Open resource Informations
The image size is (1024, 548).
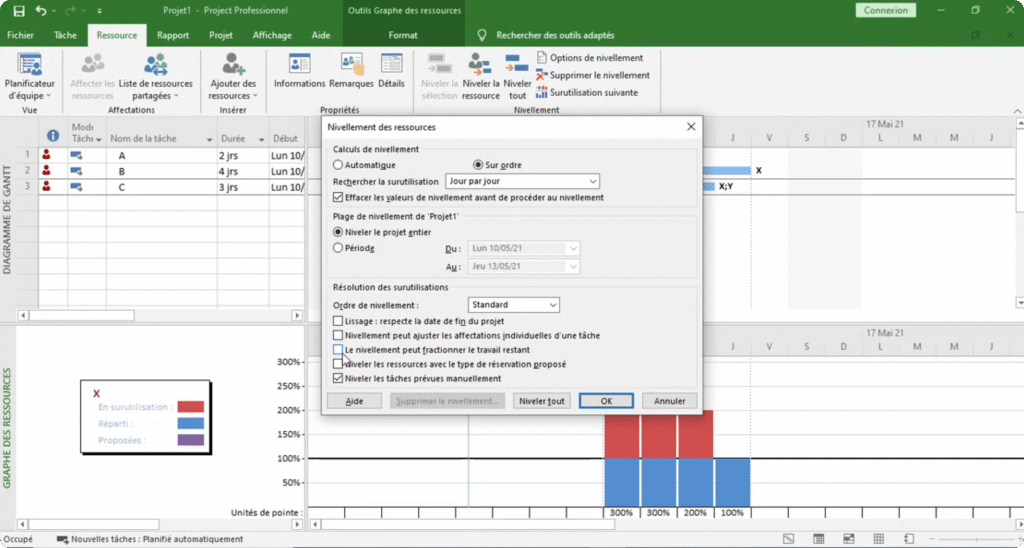(299, 71)
